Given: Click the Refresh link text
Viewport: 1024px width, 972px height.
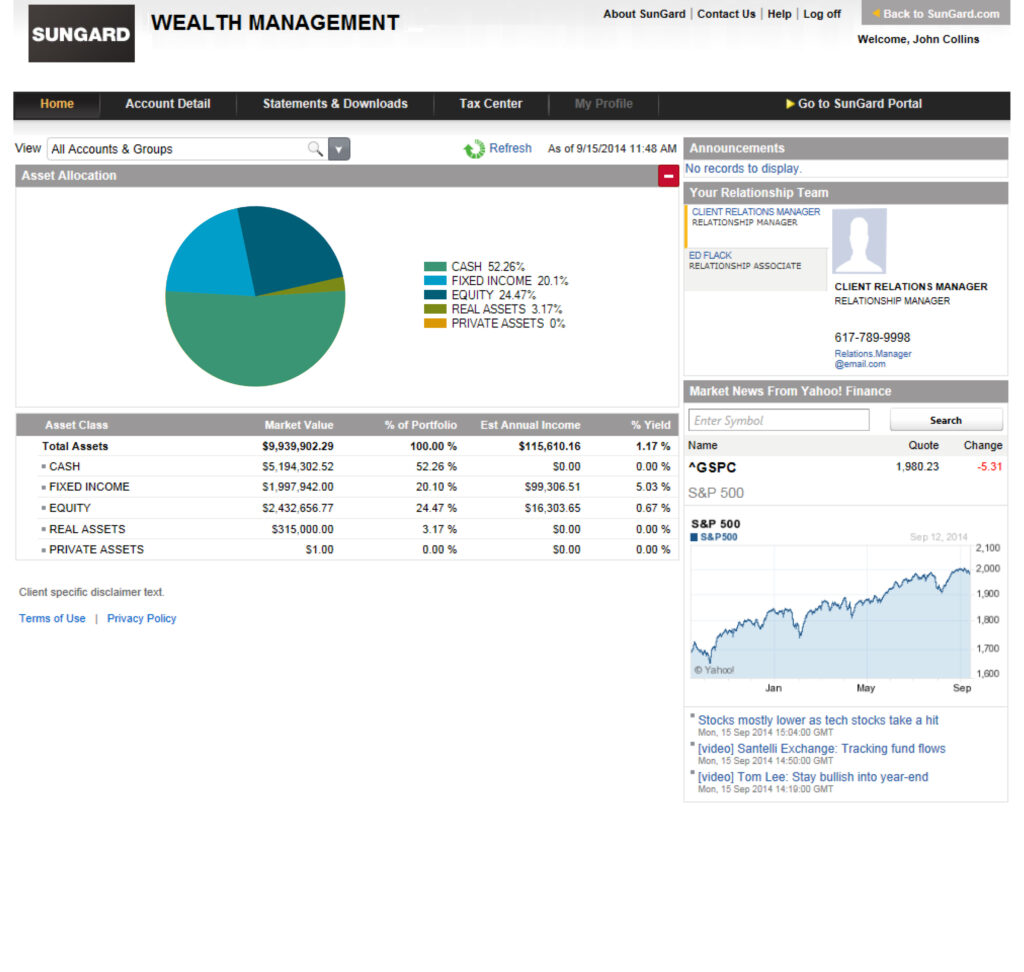Looking at the screenshot, I should point(510,148).
